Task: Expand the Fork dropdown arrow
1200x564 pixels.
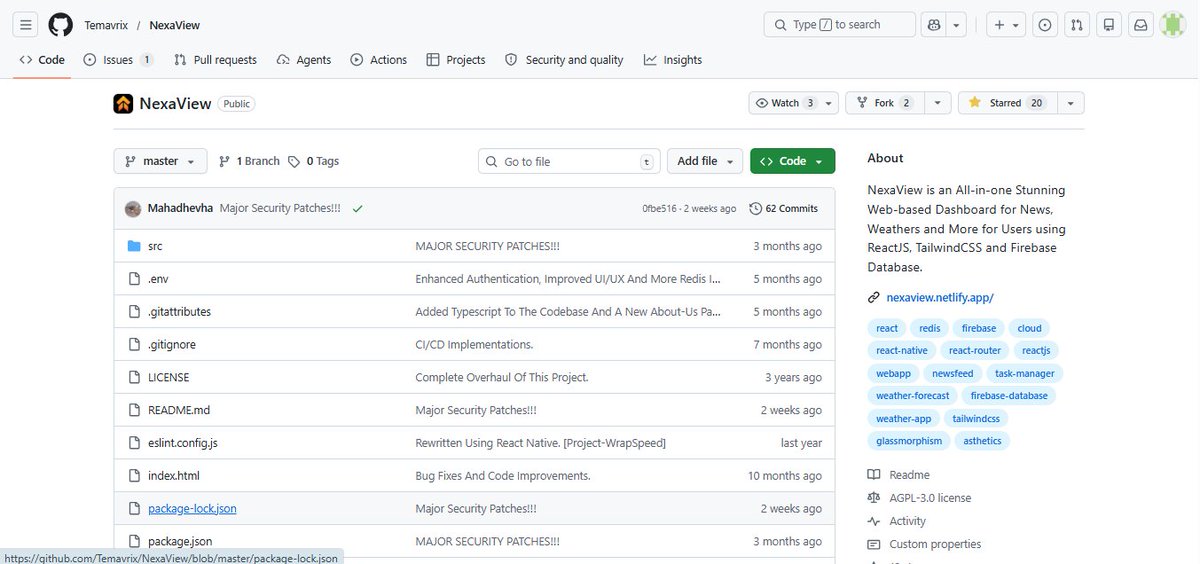Action: (937, 103)
